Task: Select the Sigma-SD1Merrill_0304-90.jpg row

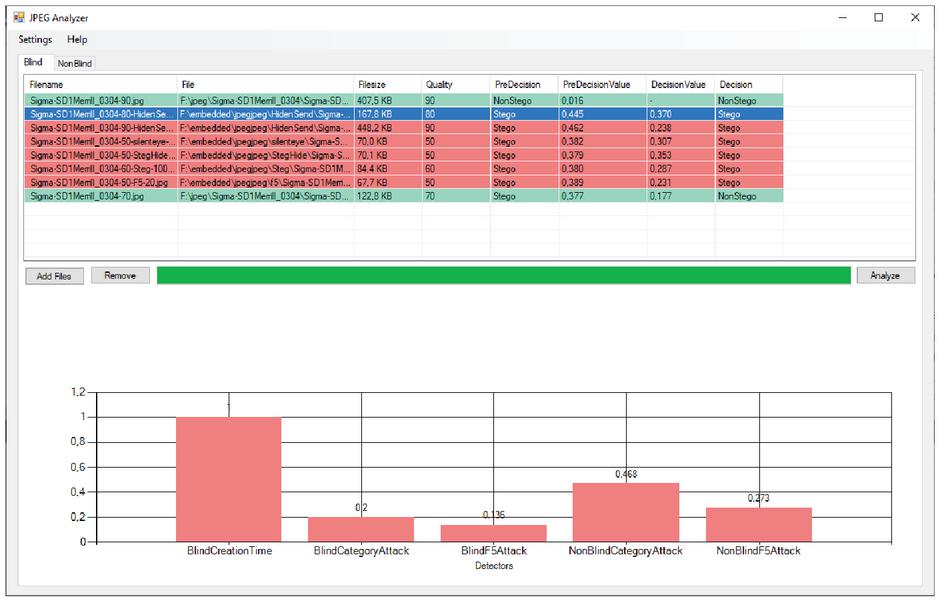Action: [100, 101]
